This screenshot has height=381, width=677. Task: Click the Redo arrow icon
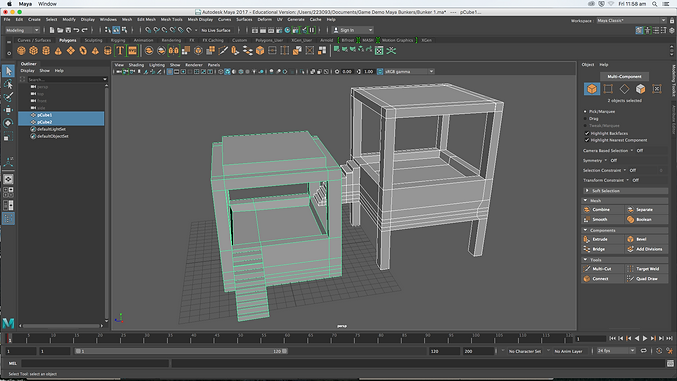(x=85, y=30)
